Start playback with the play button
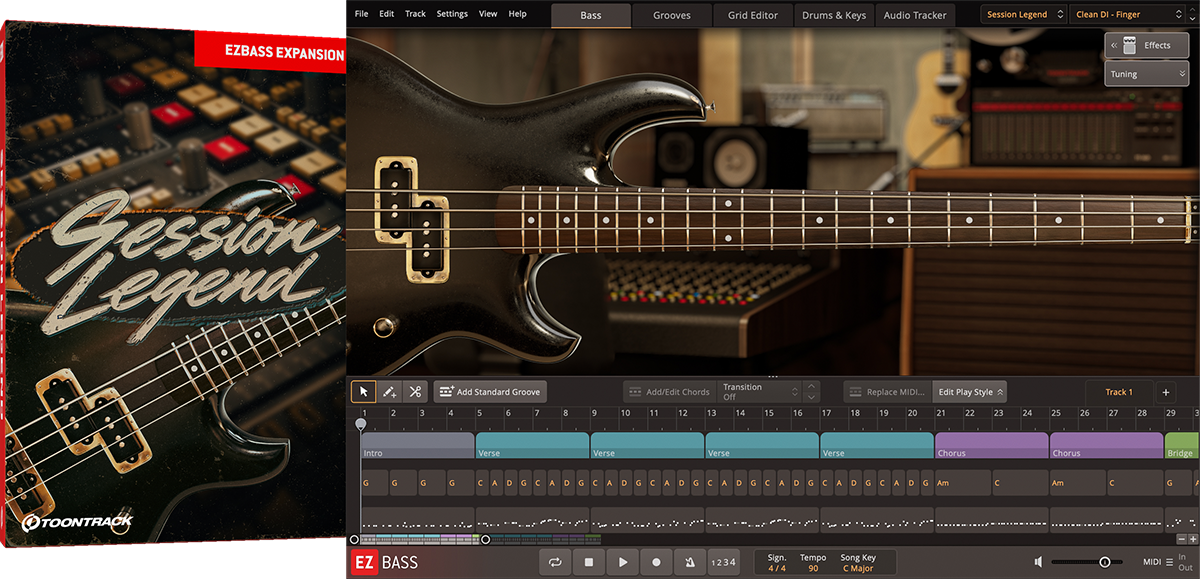The width and height of the screenshot is (1200, 579). pos(623,562)
